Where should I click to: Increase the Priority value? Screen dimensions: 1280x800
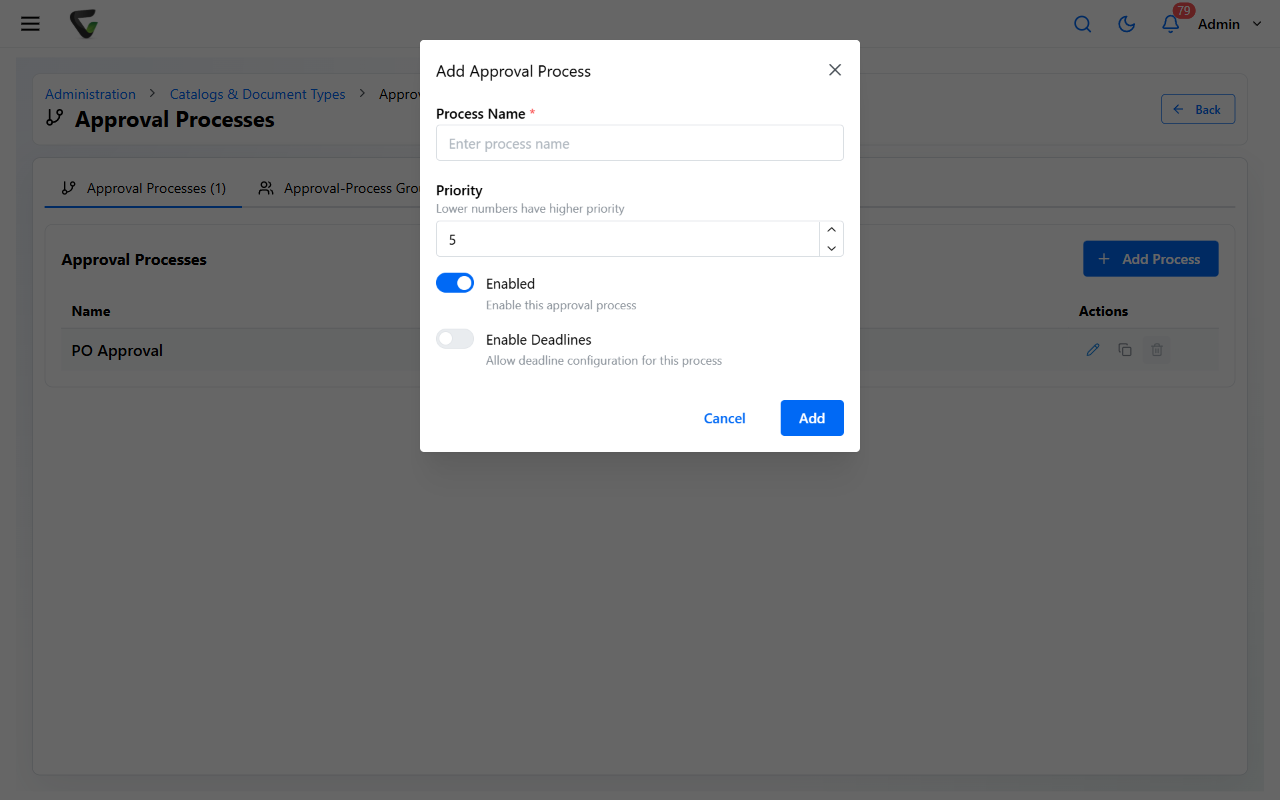[831, 230]
